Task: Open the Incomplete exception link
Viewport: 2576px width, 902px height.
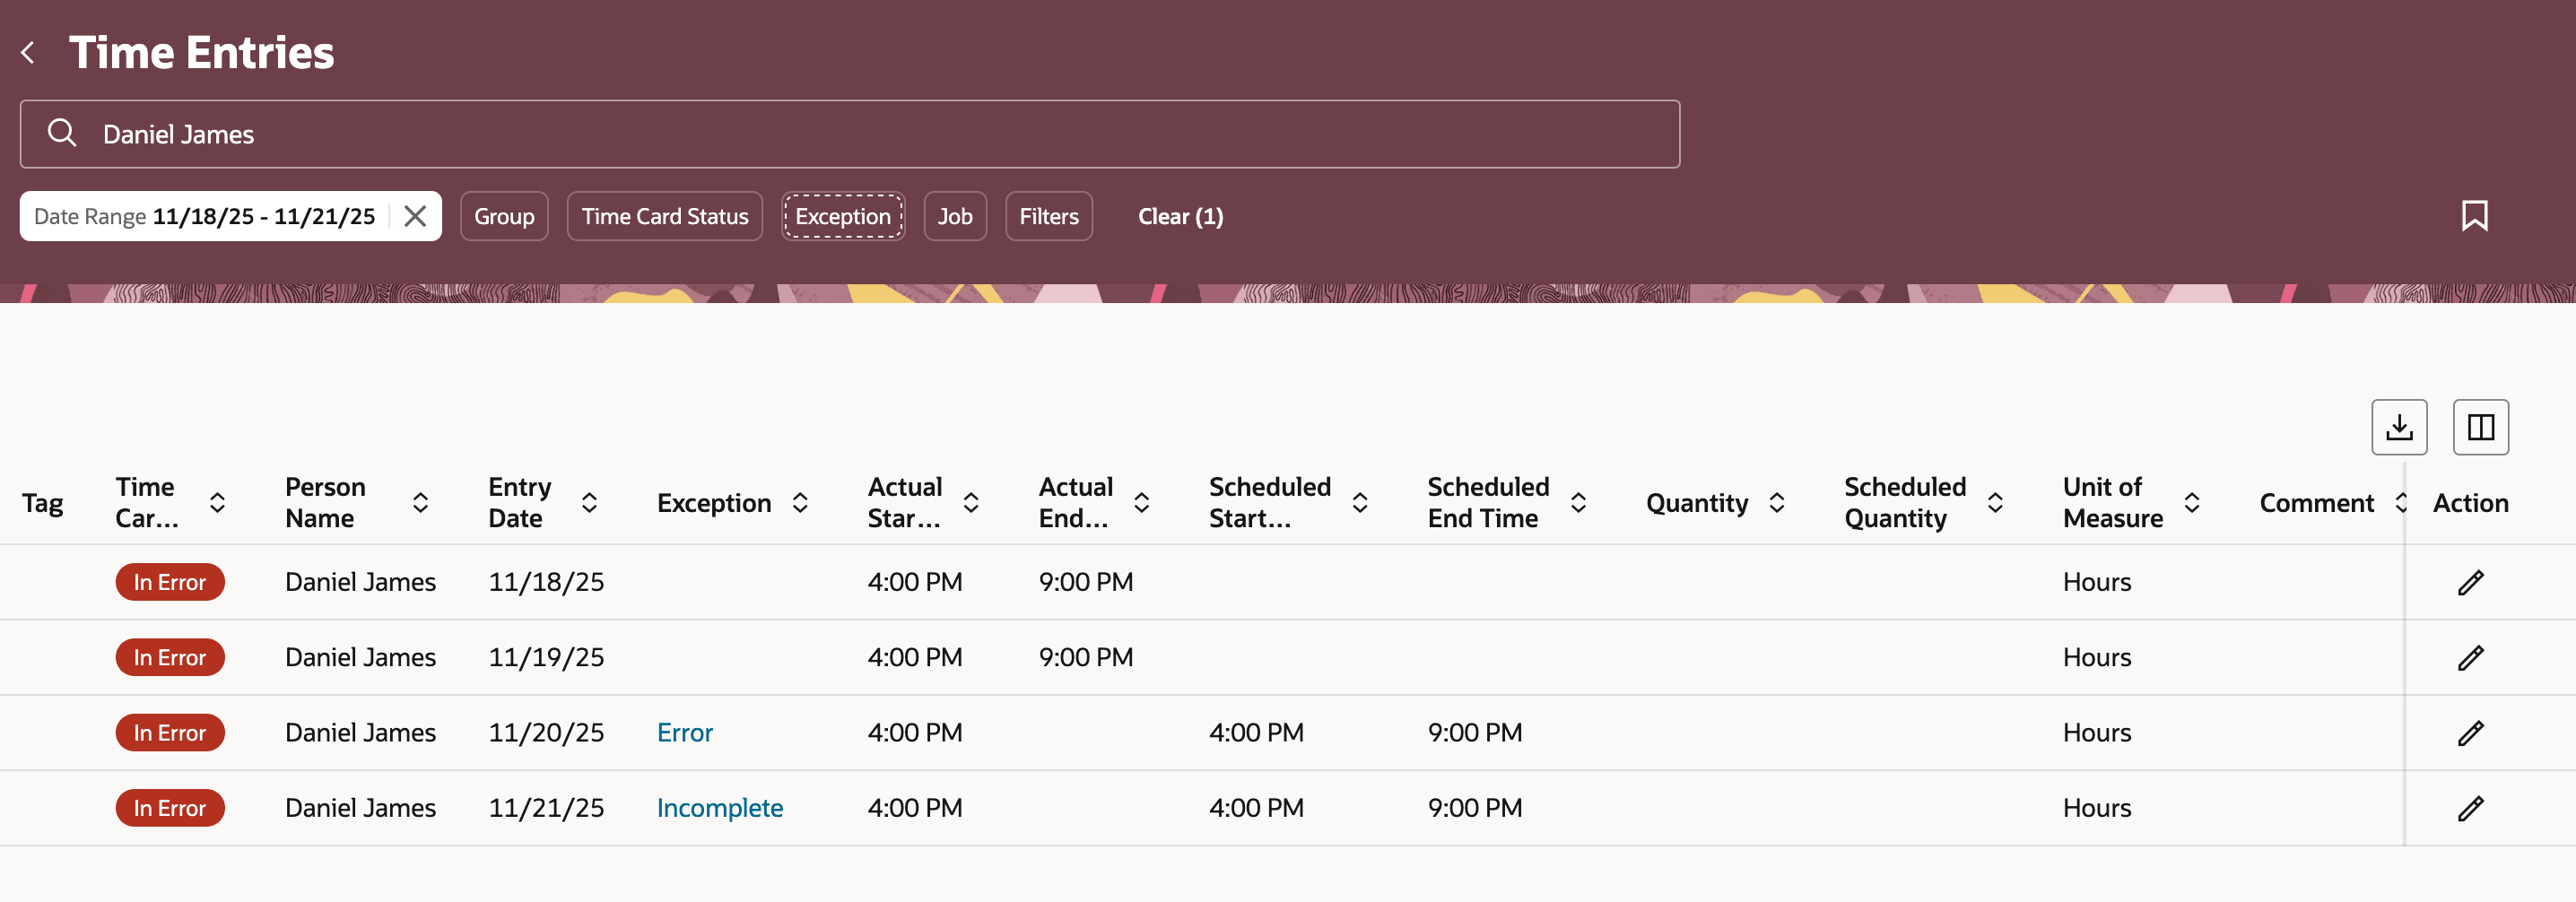Action: [720, 807]
